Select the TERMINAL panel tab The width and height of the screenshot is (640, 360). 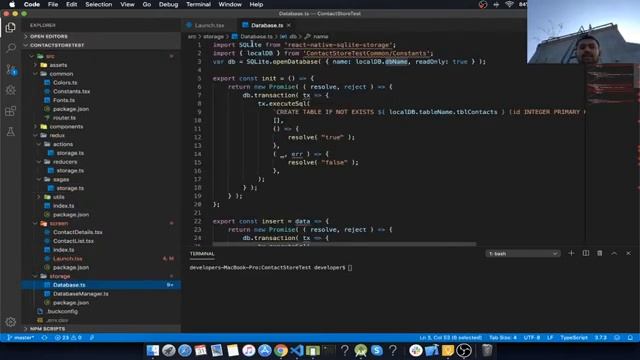202,253
